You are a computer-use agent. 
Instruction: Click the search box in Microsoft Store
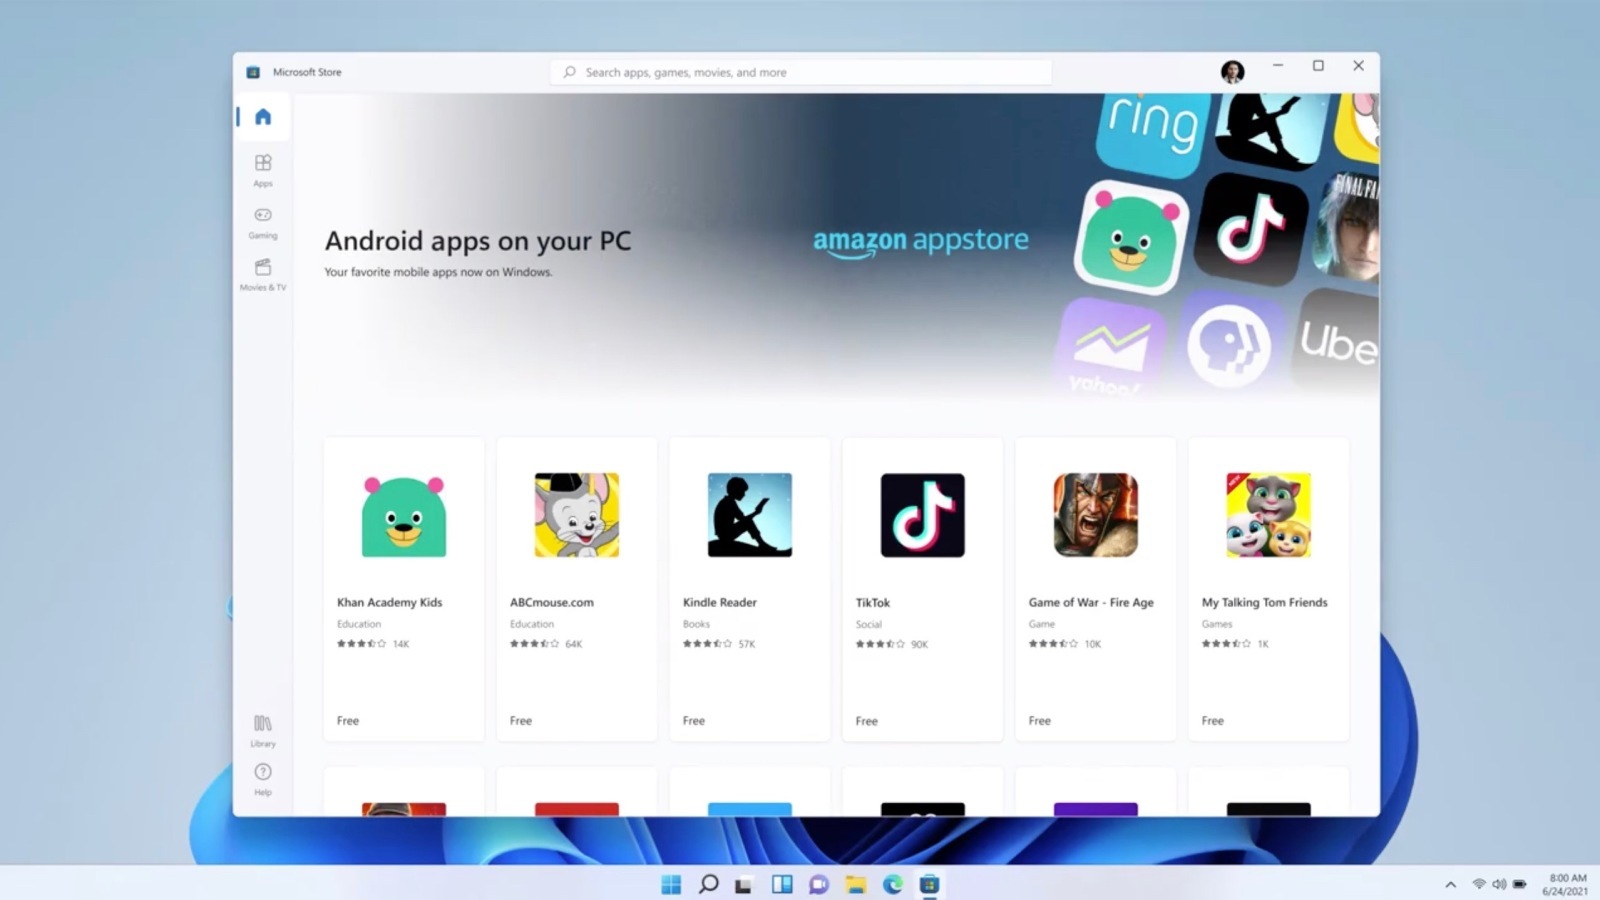801,72
